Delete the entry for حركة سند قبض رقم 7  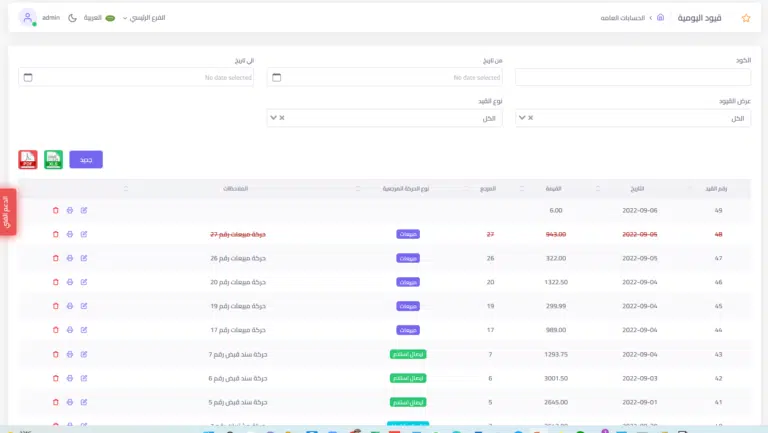click(56, 354)
